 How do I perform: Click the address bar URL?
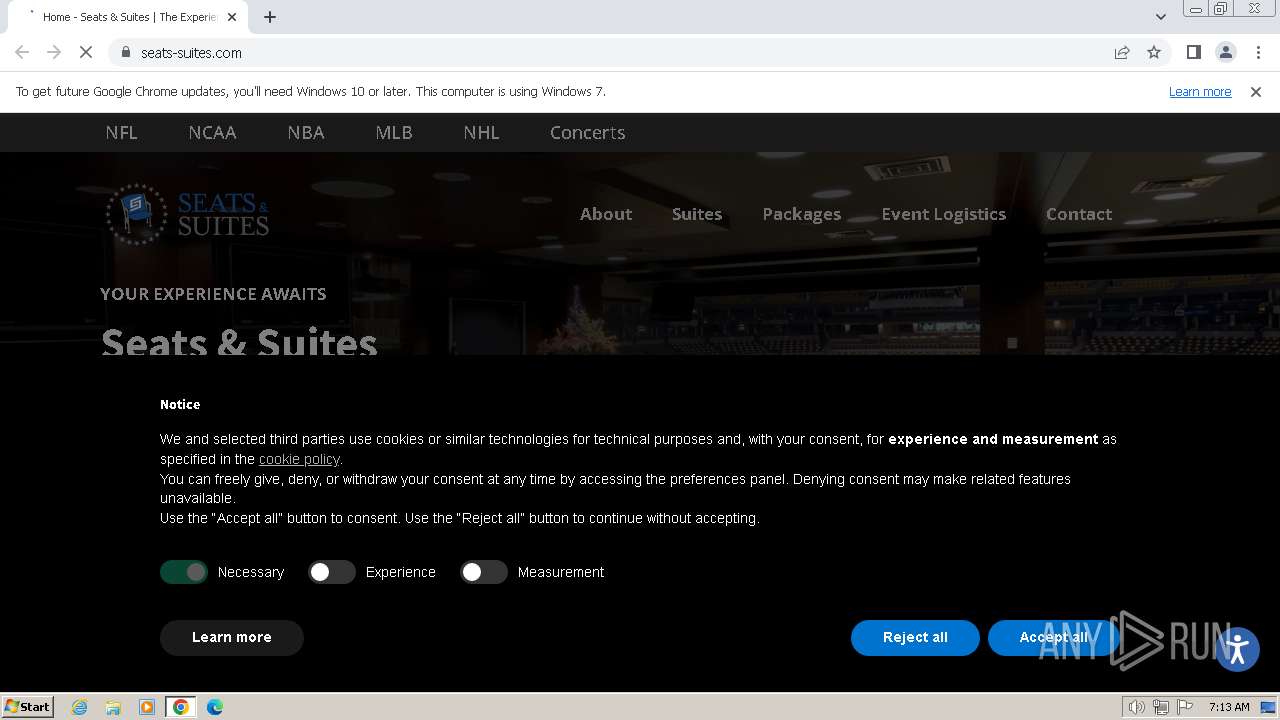pyautogui.click(x=191, y=53)
